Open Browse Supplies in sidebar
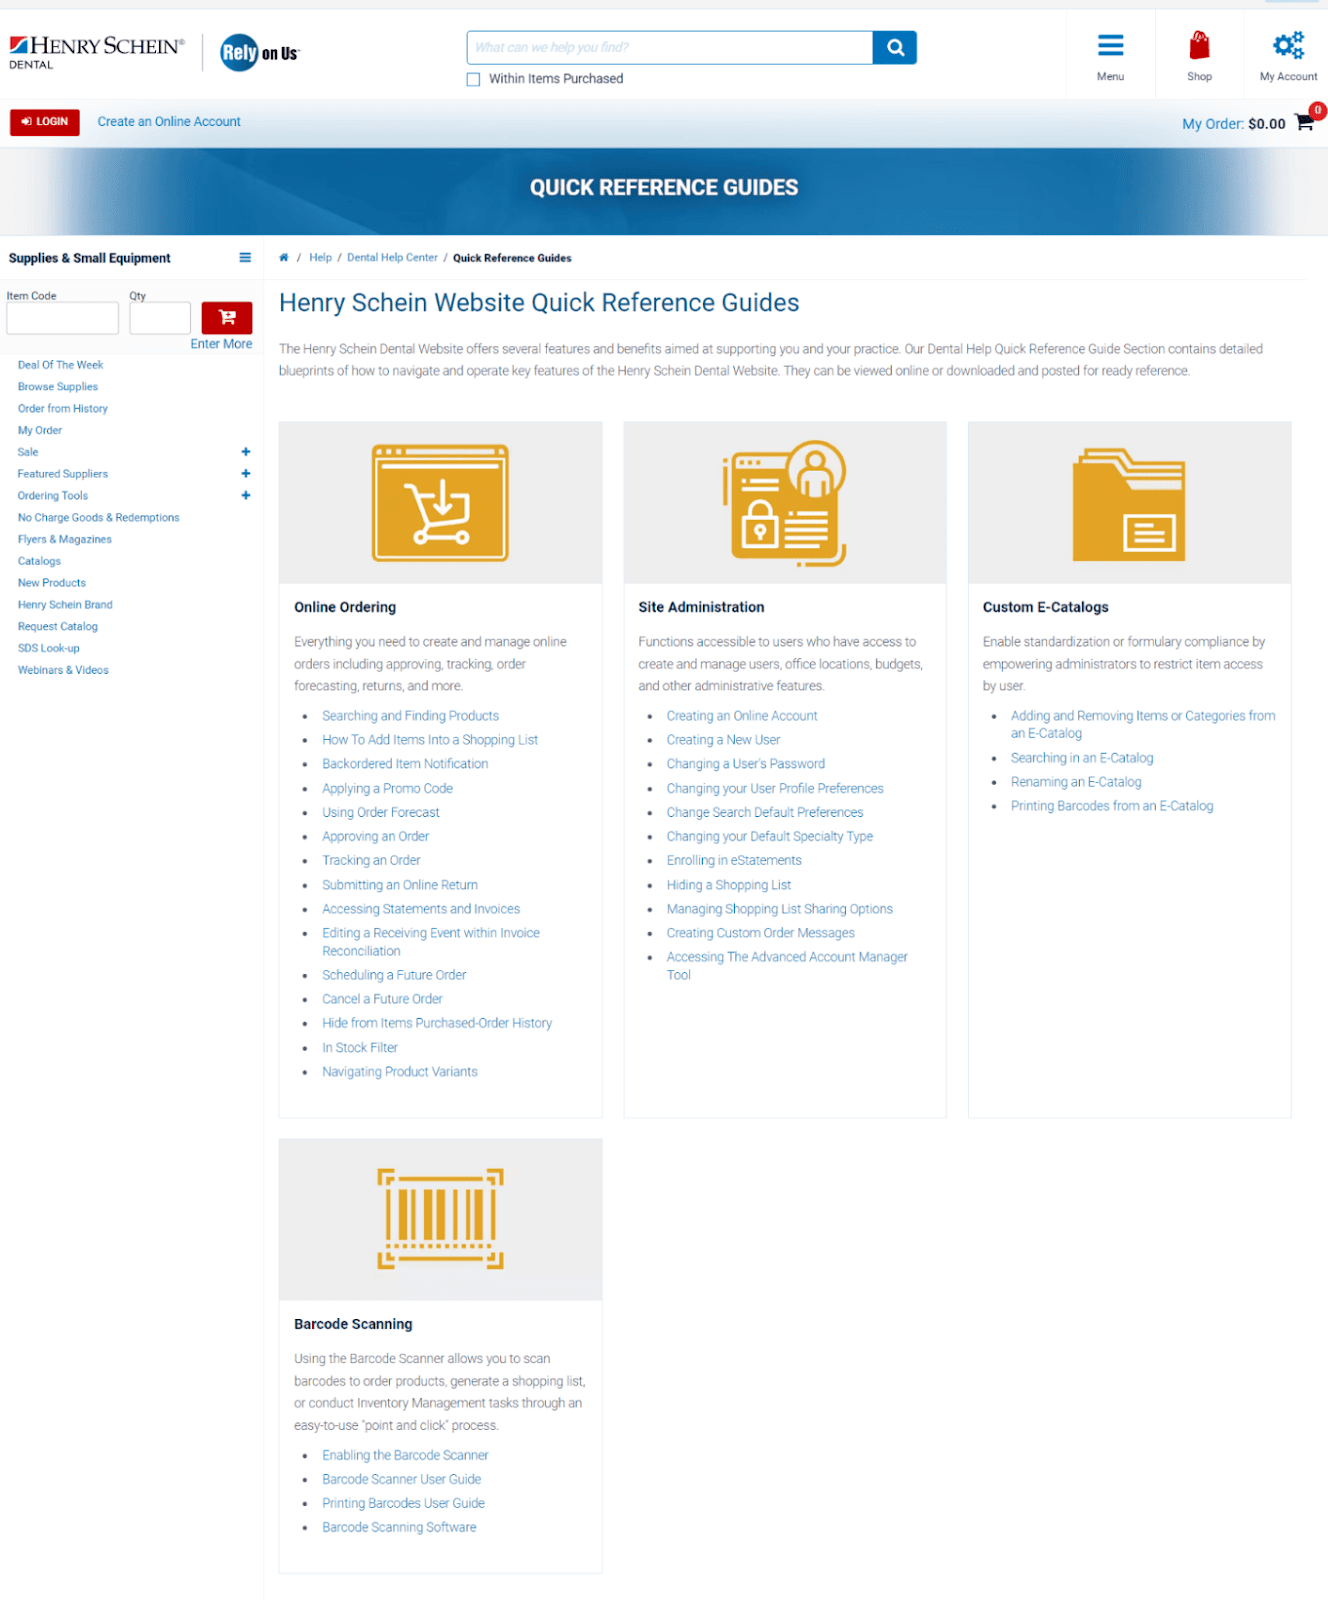 coord(58,387)
